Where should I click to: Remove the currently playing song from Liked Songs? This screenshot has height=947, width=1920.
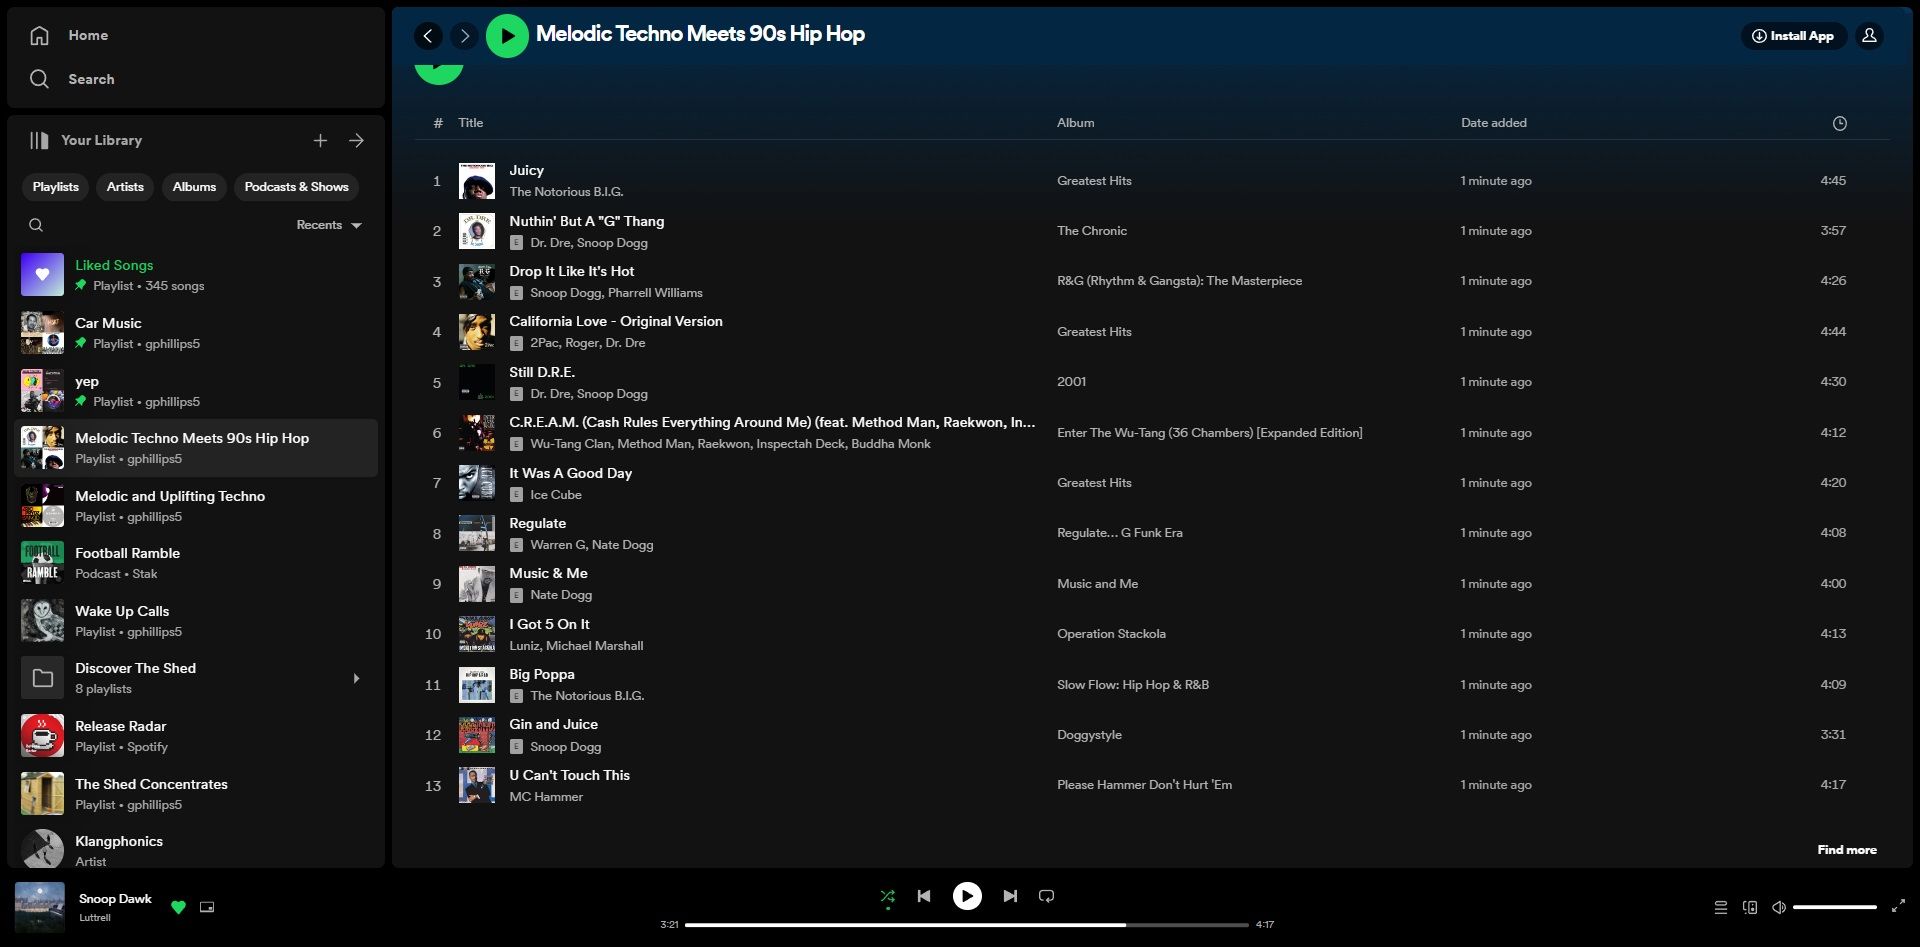[179, 908]
